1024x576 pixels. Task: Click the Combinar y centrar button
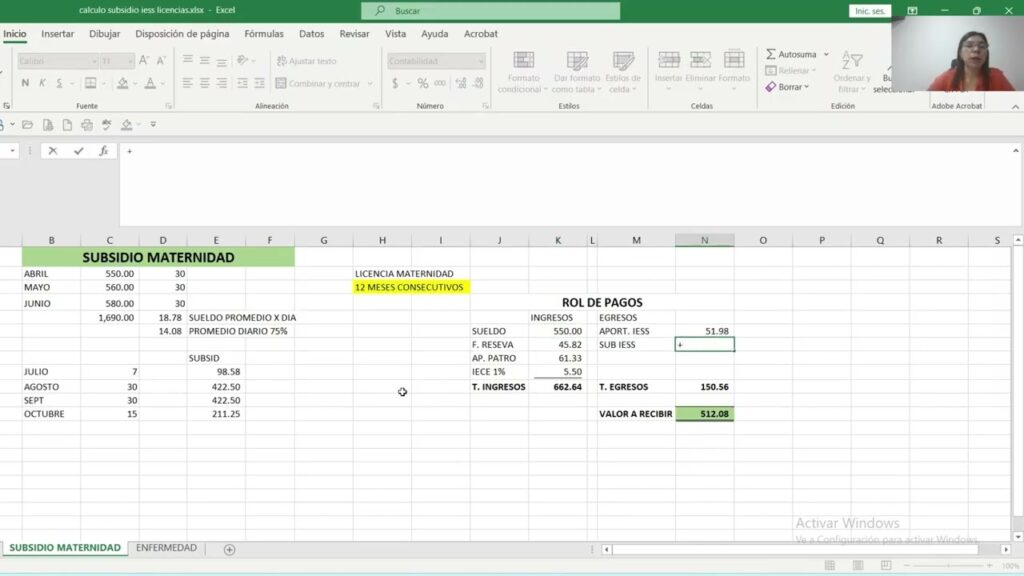318,84
